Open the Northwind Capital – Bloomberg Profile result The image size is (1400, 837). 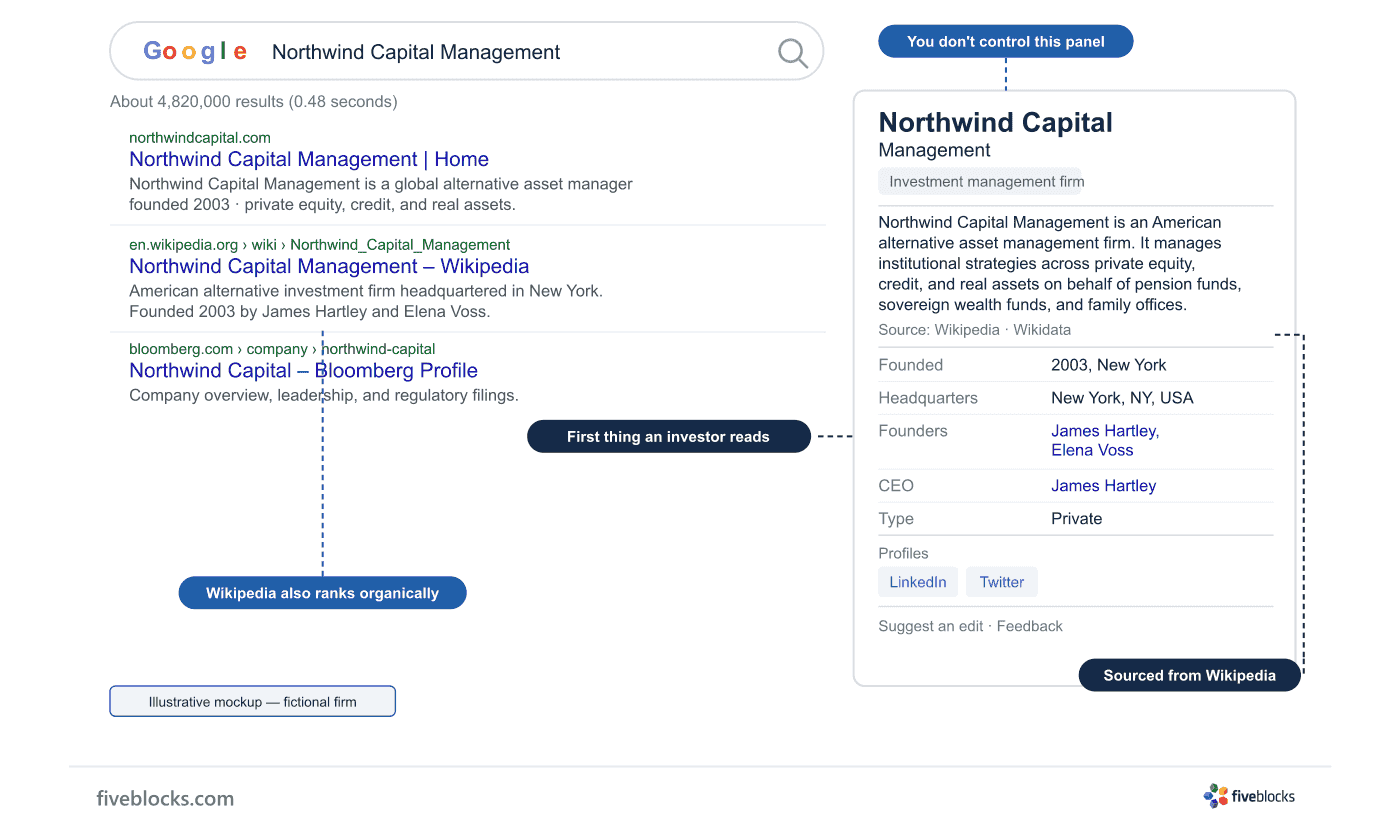[x=303, y=370]
